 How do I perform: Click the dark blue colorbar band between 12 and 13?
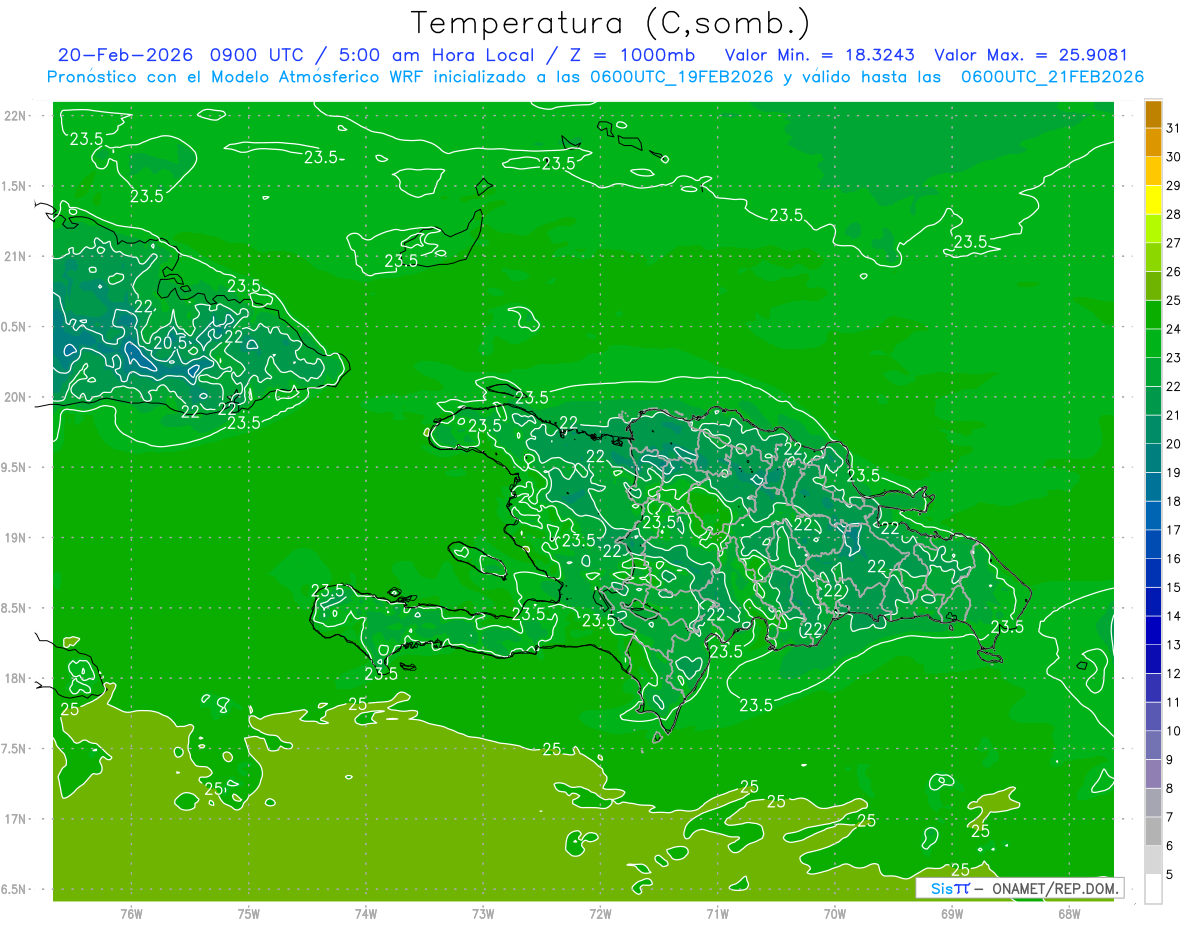1153,659
